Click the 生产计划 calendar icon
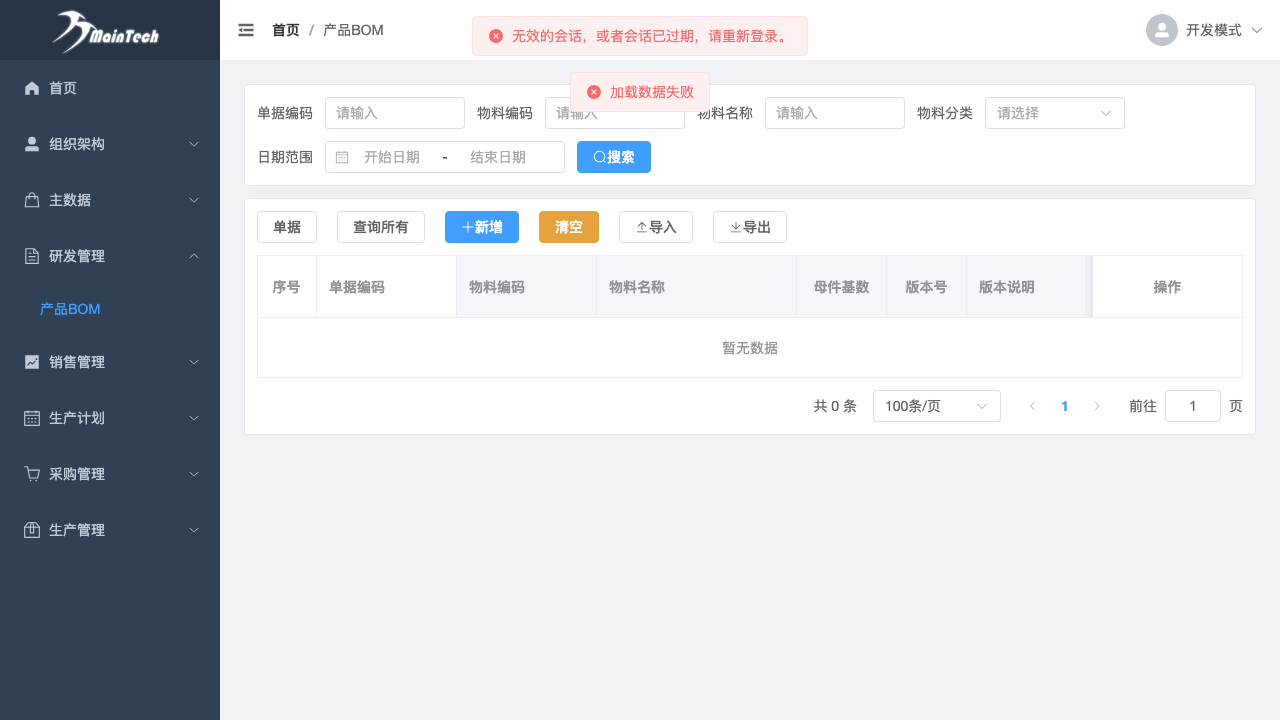The width and height of the screenshot is (1280, 720). coord(32,418)
